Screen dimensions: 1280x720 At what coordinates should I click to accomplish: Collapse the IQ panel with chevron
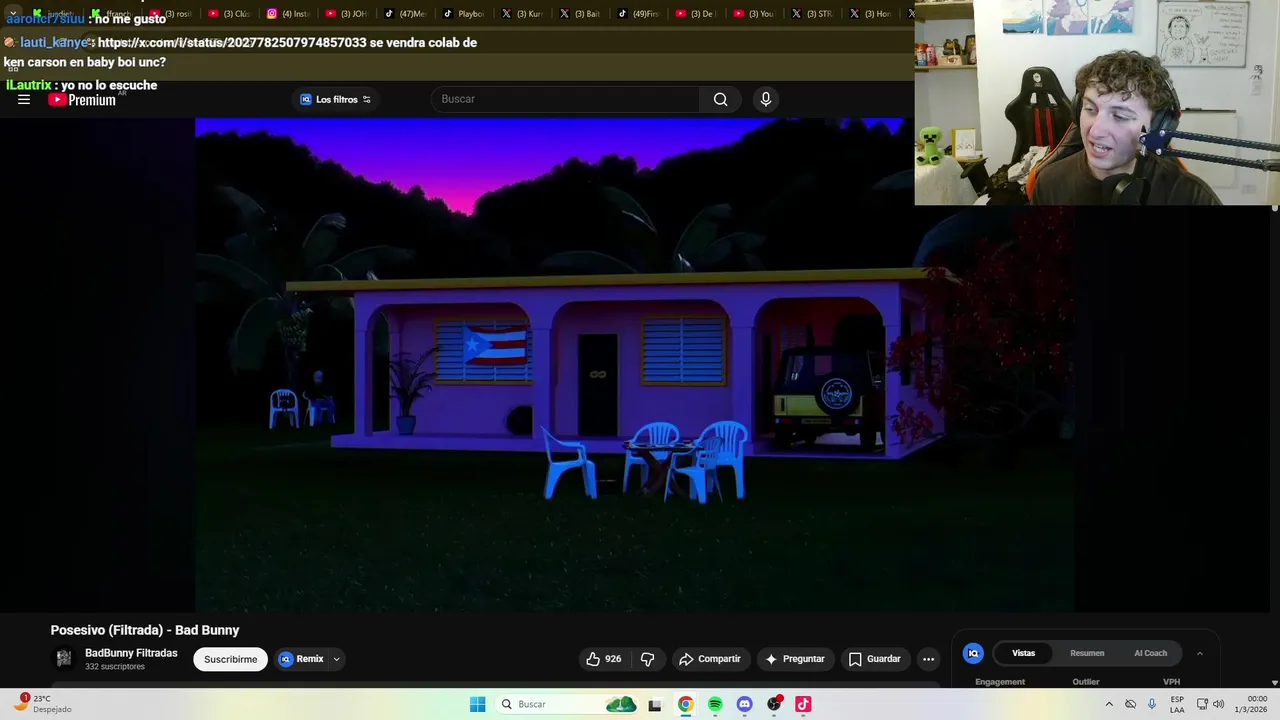tap(1199, 653)
